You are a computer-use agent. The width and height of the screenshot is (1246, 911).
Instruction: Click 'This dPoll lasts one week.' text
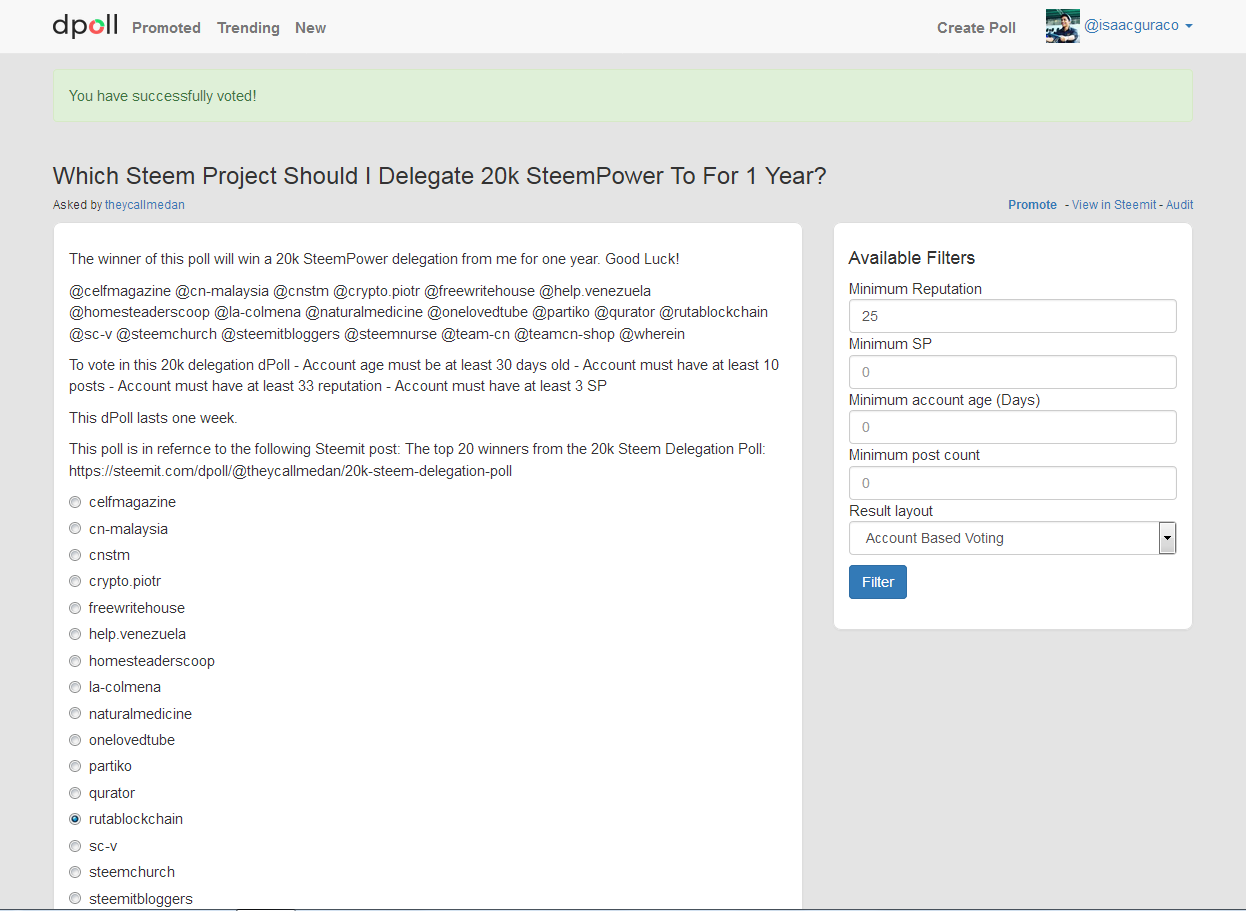click(x=153, y=418)
